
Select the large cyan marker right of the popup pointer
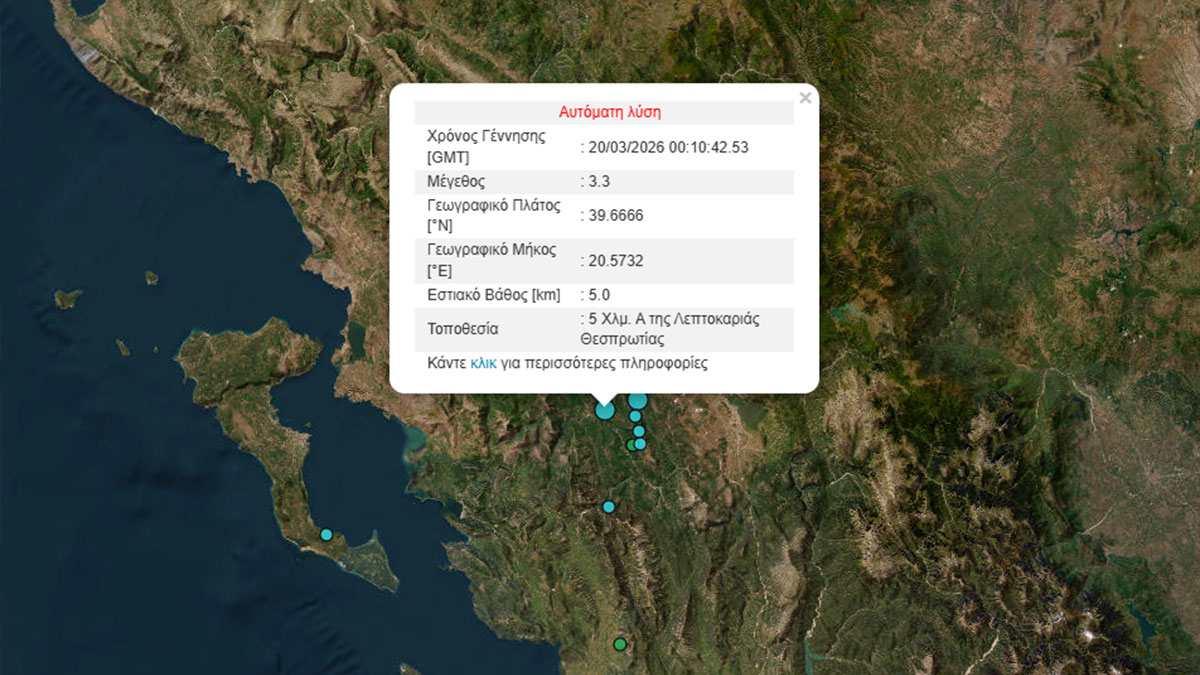(x=637, y=400)
